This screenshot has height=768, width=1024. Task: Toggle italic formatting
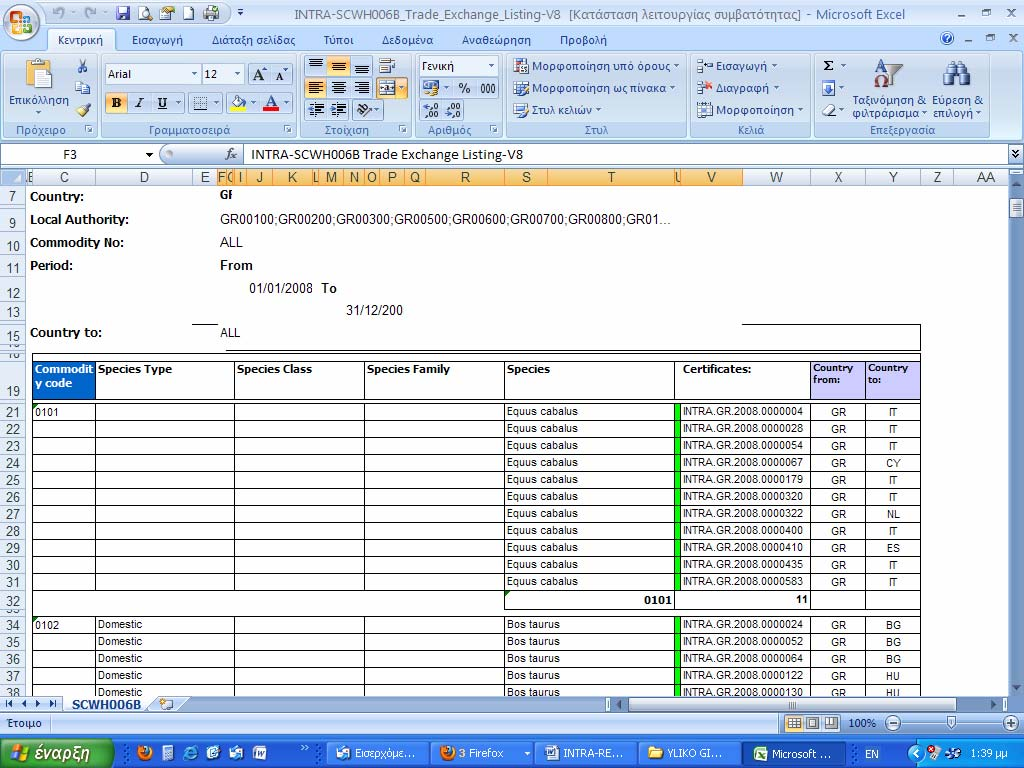[x=139, y=103]
